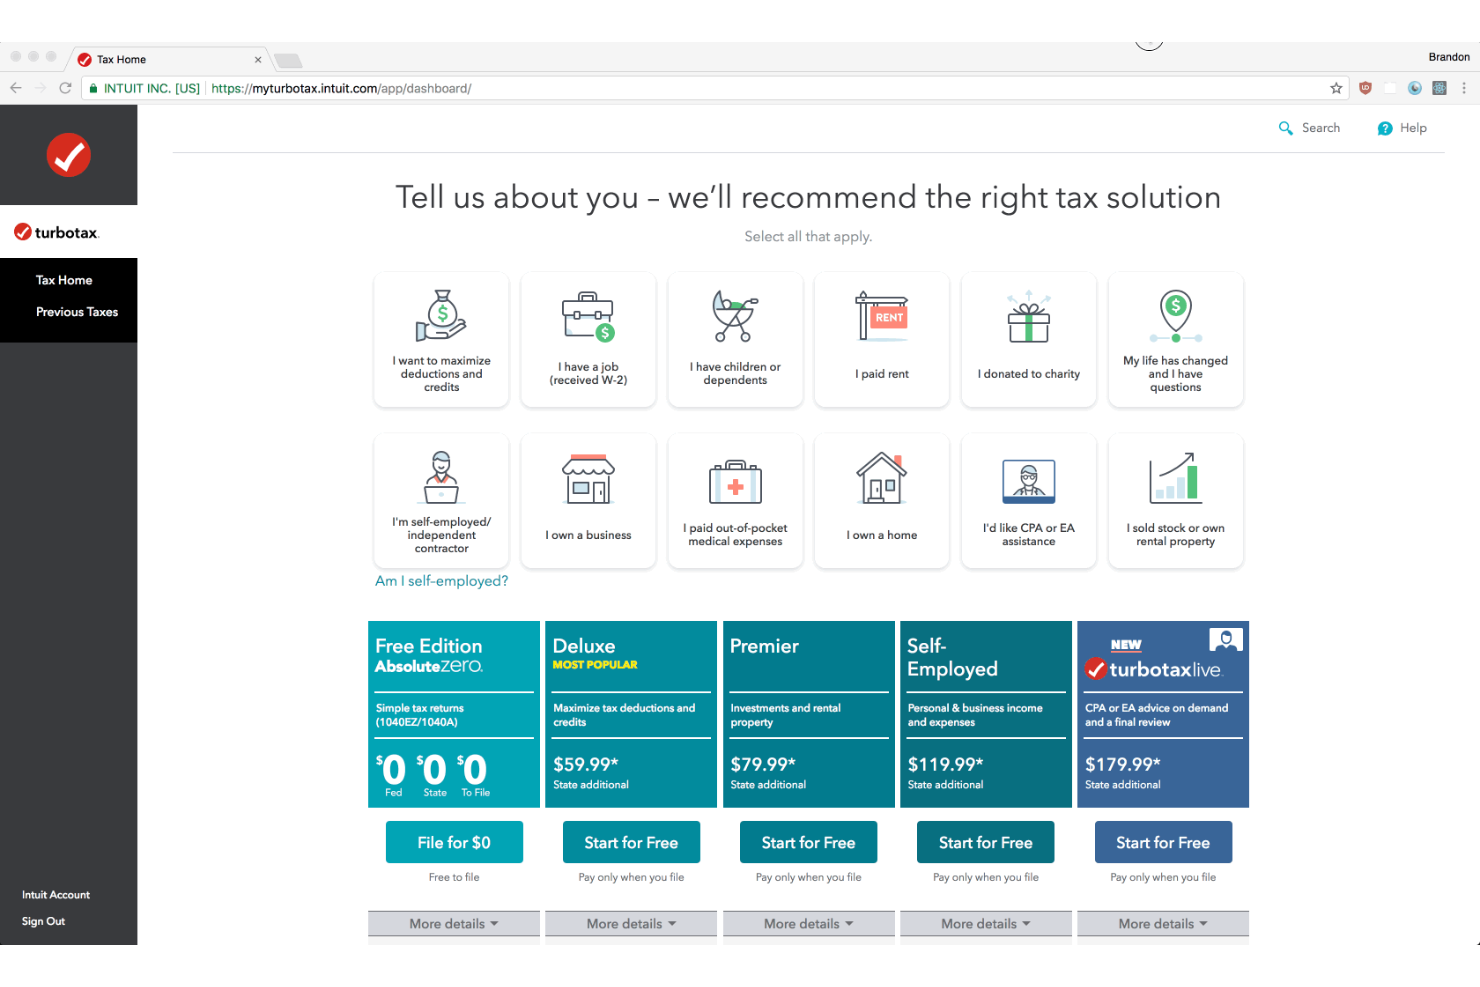Click the Search magnifying glass icon
Viewport: 1480px width, 987px height.
[x=1286, y=128]
